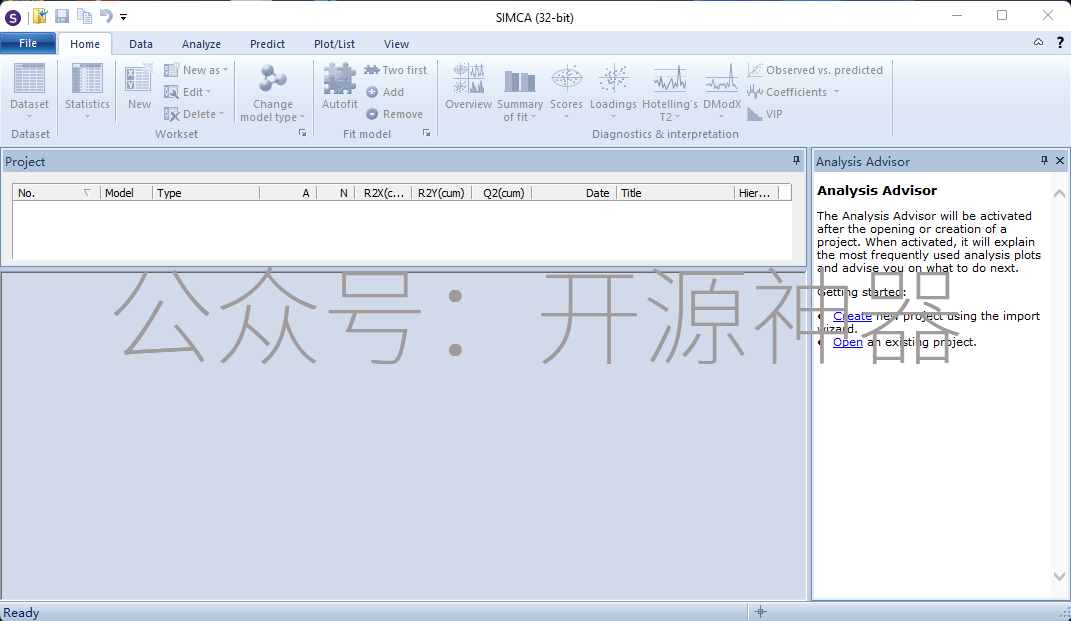
Task: Click the New workset icon
Action: pos(139,79)
